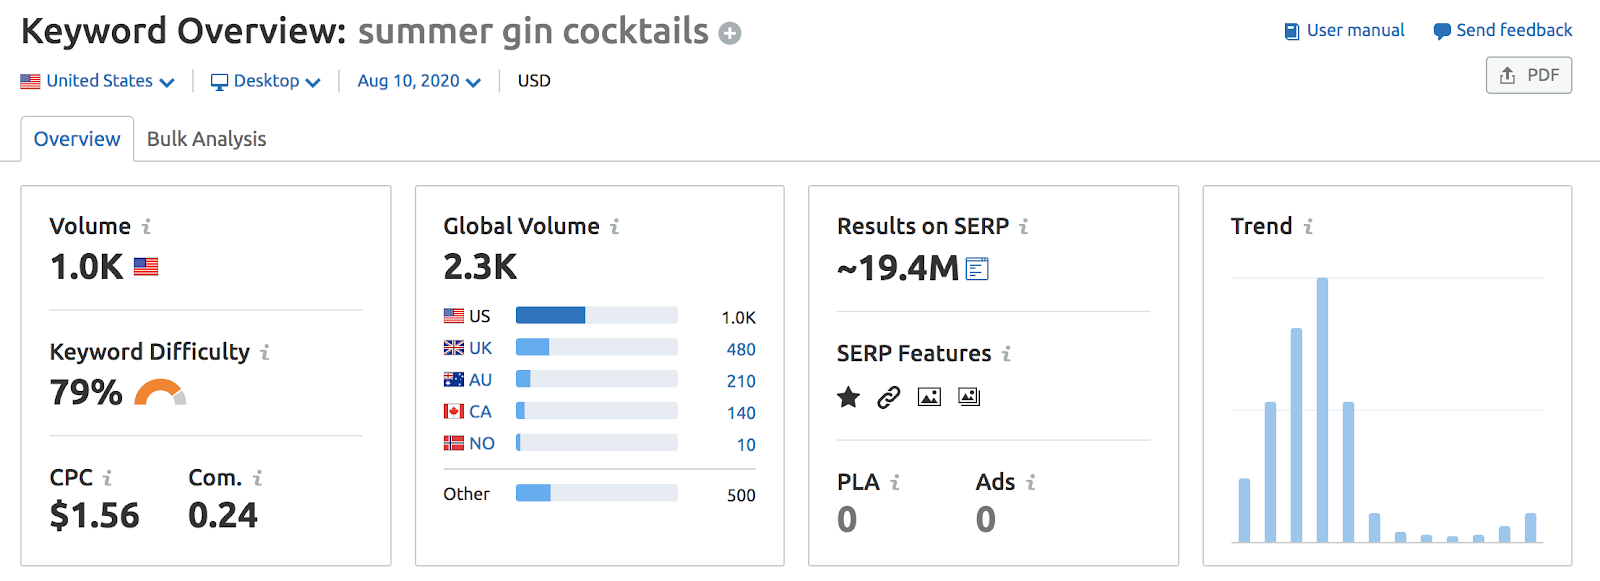Switch to the Bulk Analysis tab

[206, 139]
